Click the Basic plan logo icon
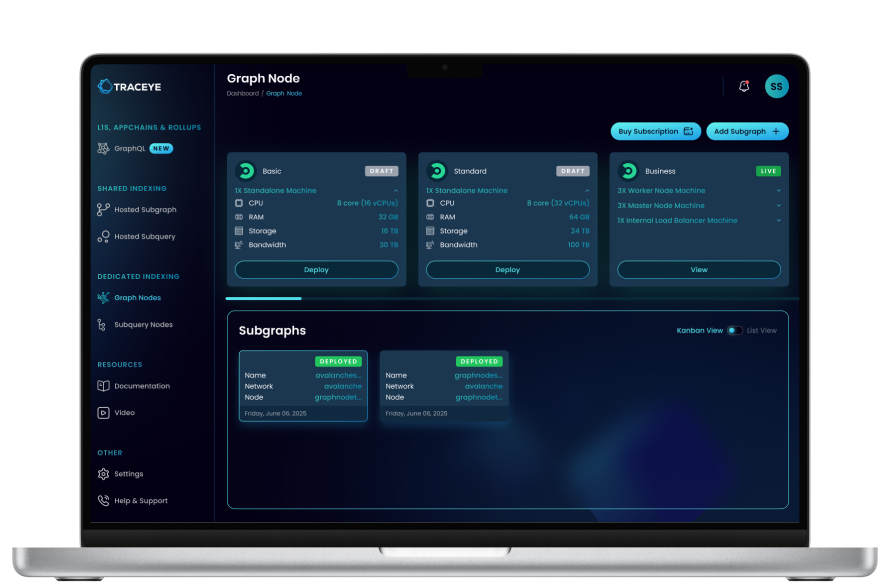This screenshot has width=890, height=587. 245,171
